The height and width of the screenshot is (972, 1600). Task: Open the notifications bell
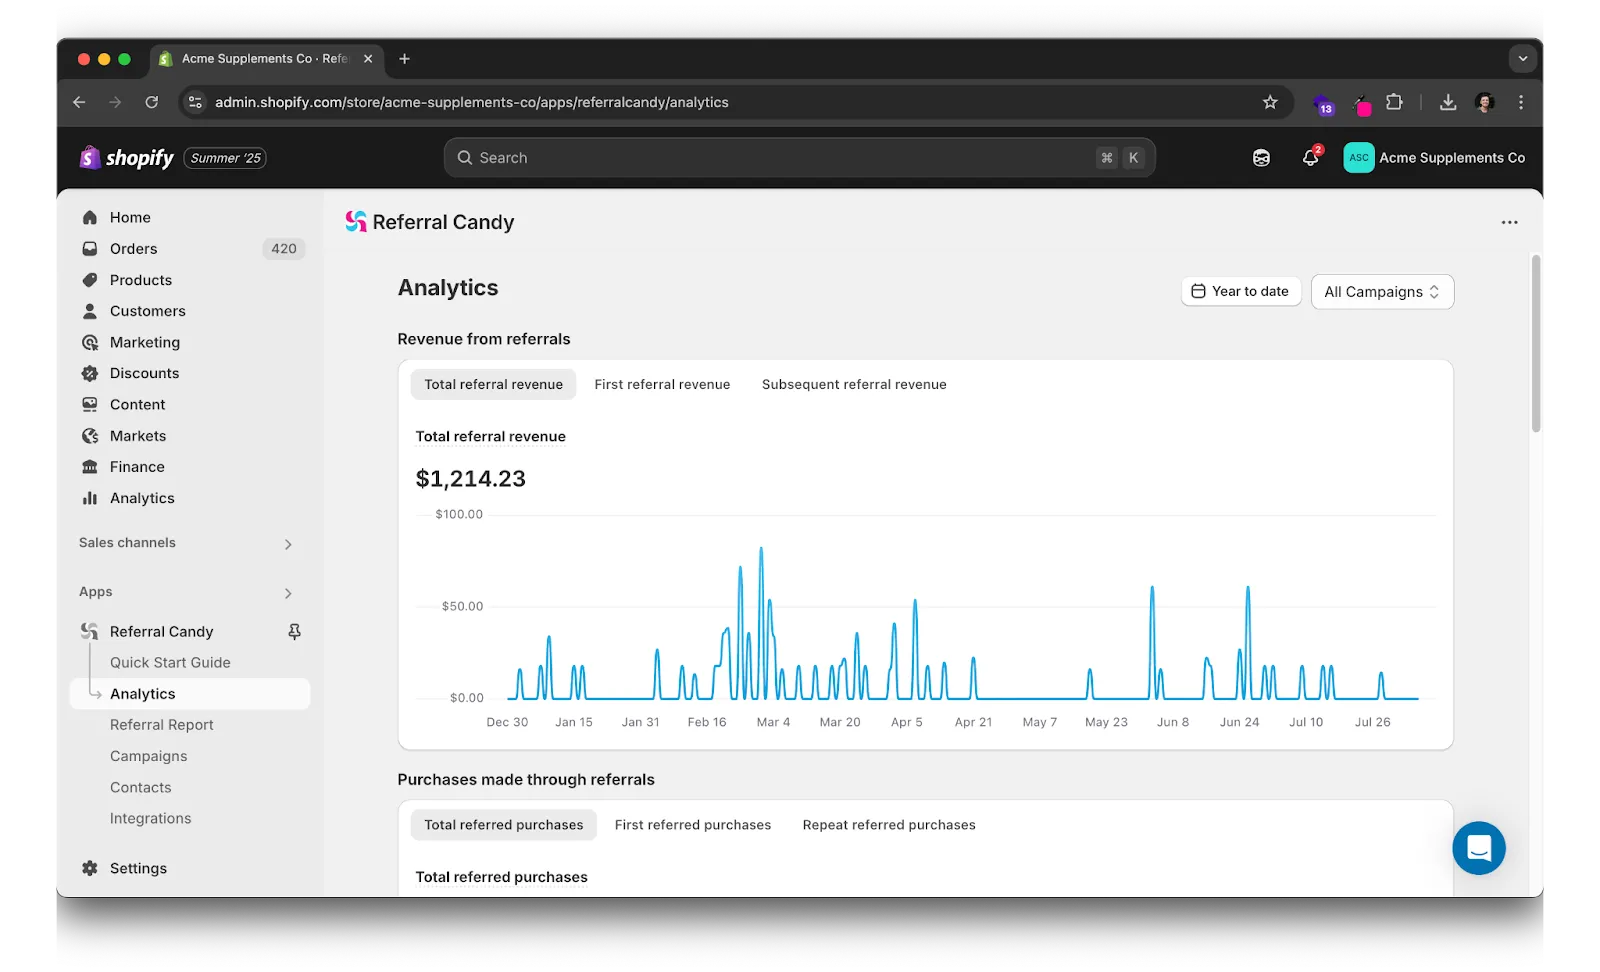pyautogui.click(x=1310, y=157)
